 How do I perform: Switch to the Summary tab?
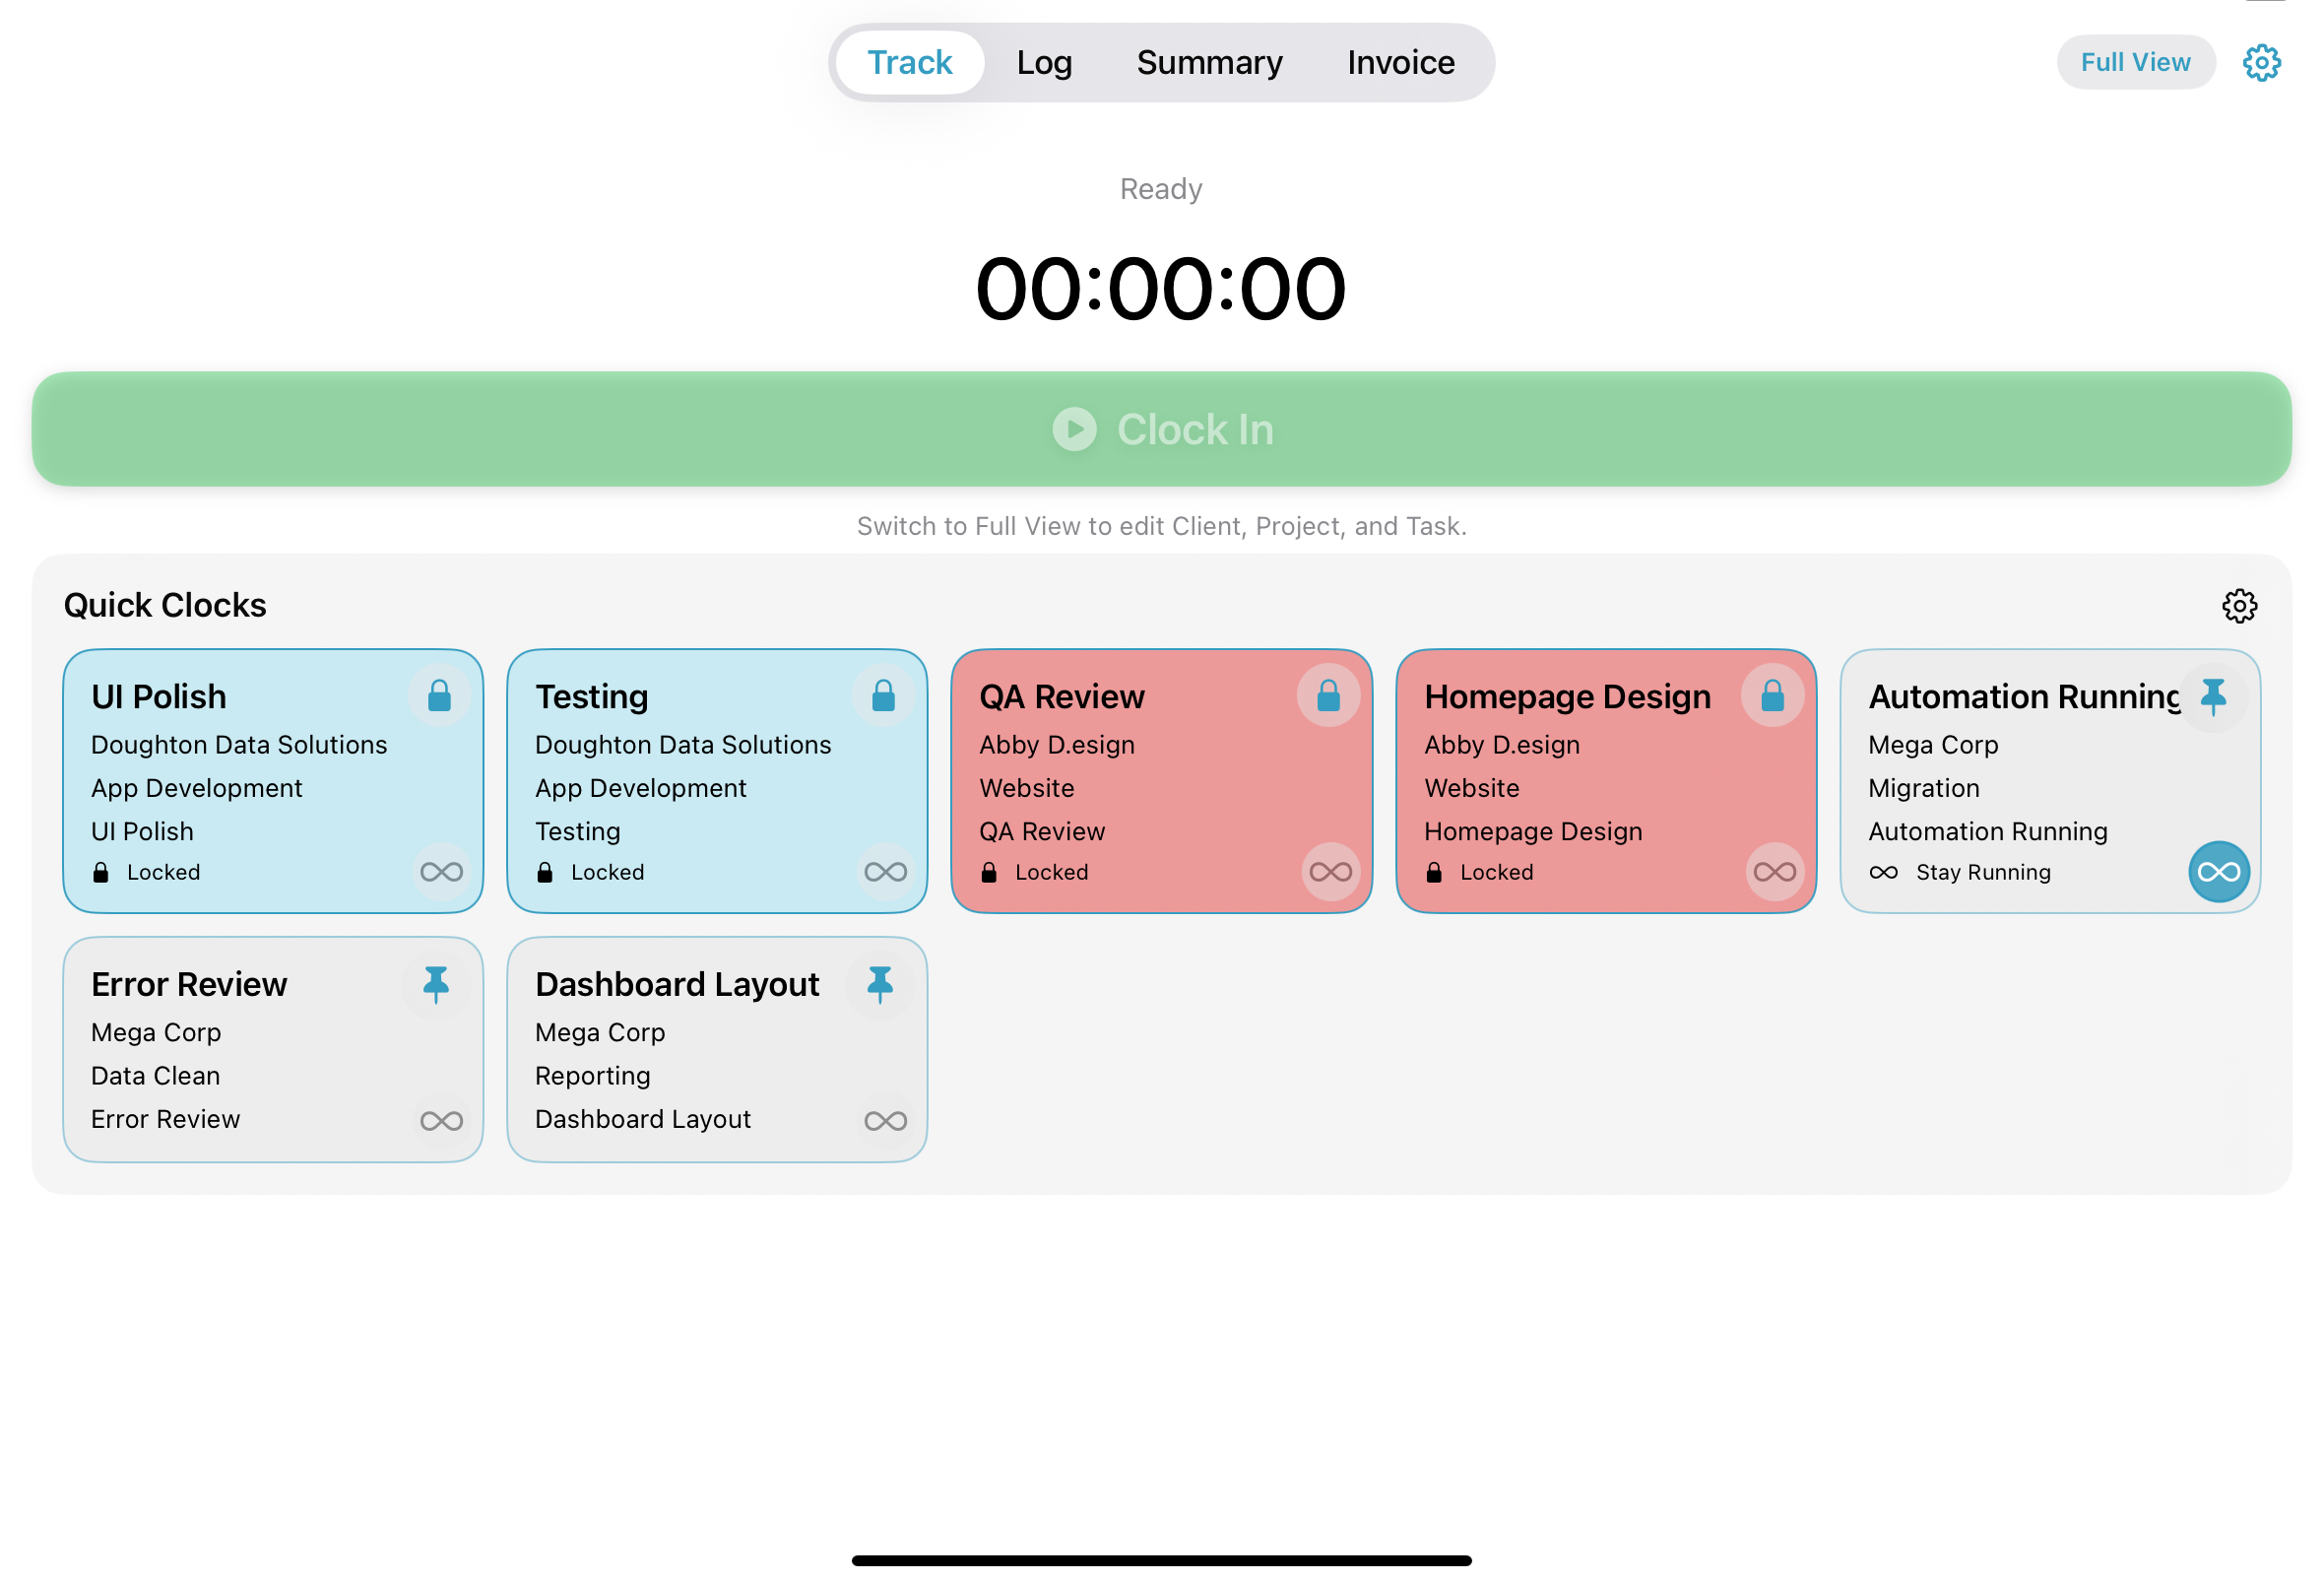click(x=1209, y=62)
